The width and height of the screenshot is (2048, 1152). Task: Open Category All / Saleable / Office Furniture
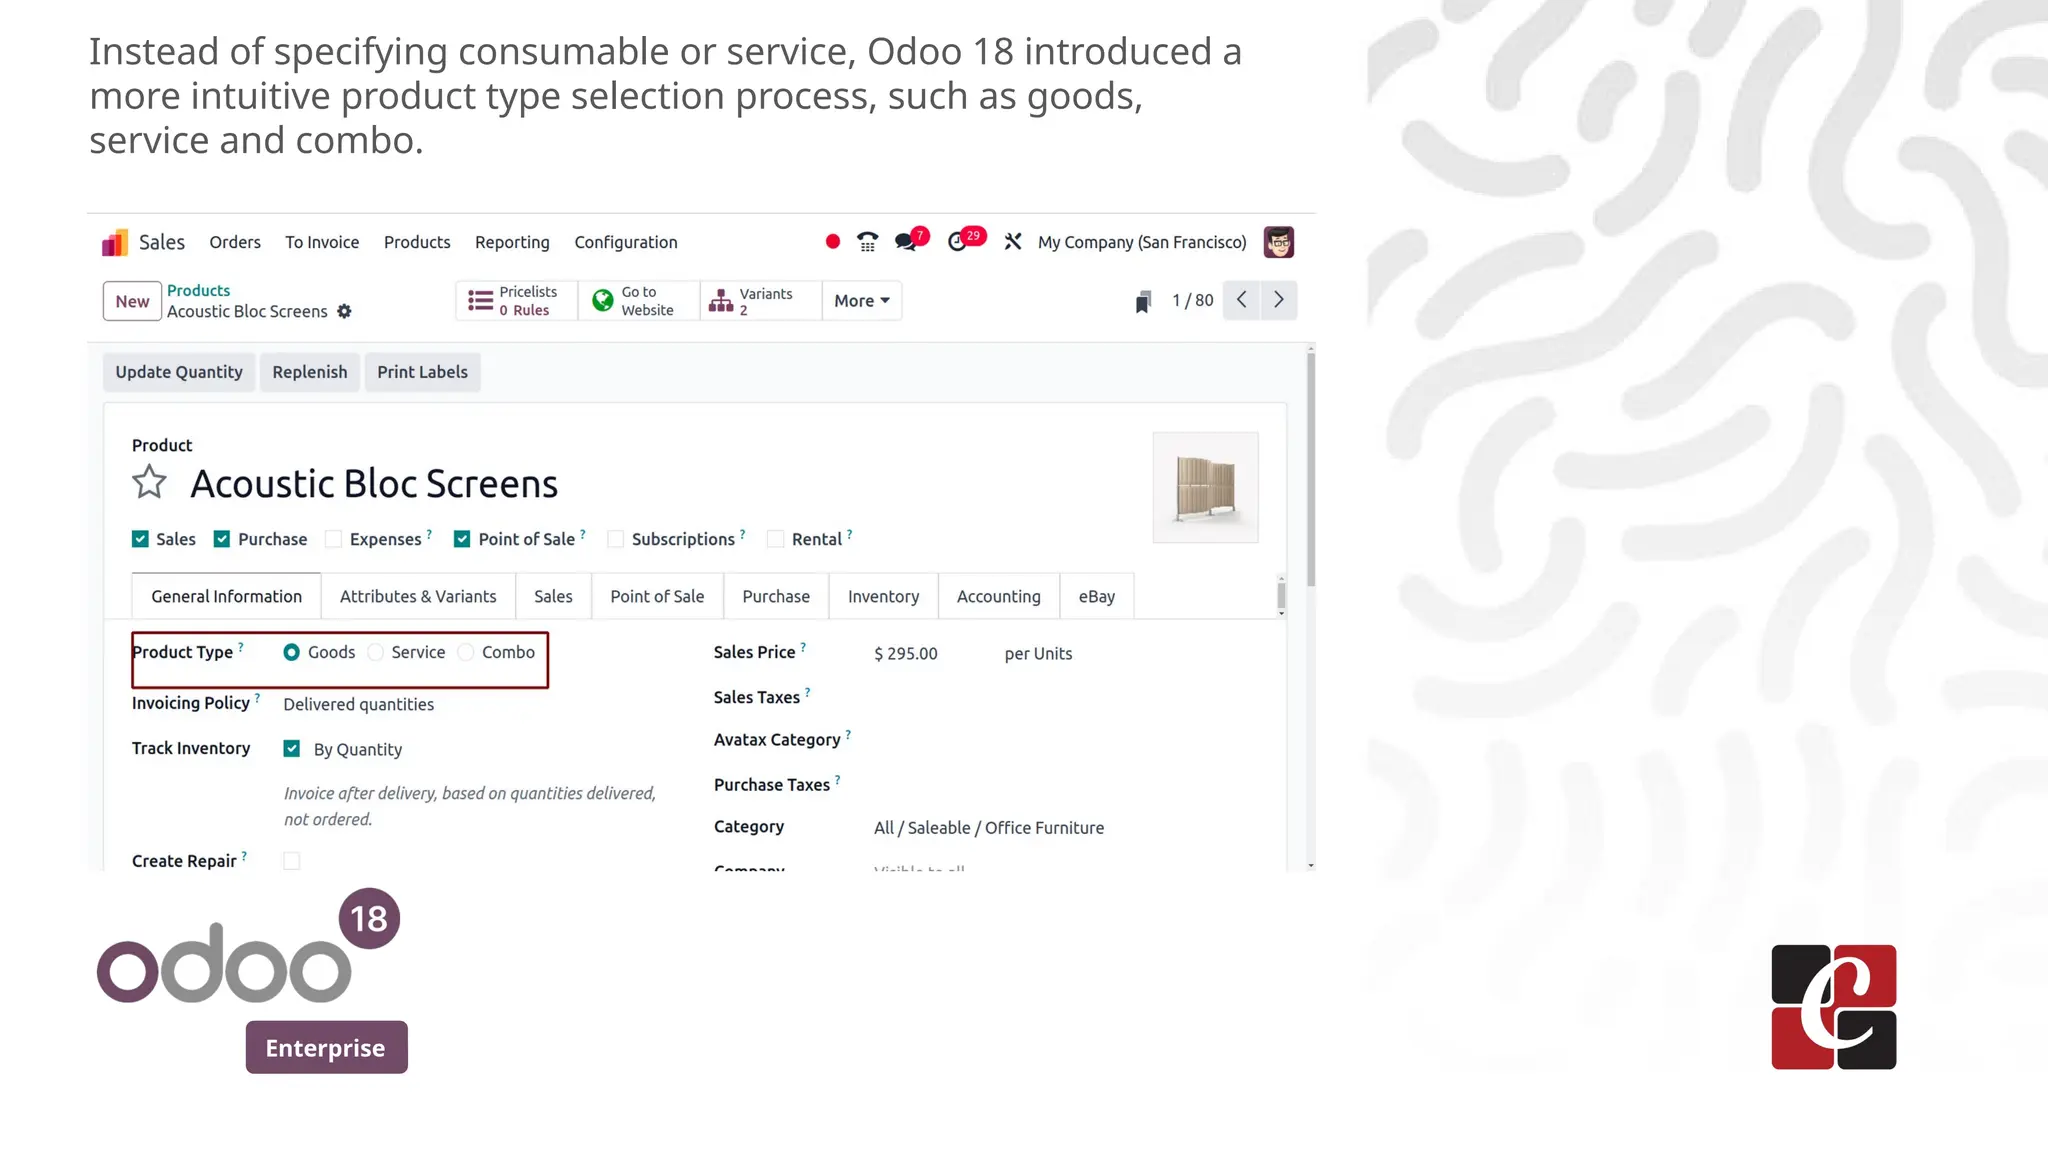[x=989, y=828]
